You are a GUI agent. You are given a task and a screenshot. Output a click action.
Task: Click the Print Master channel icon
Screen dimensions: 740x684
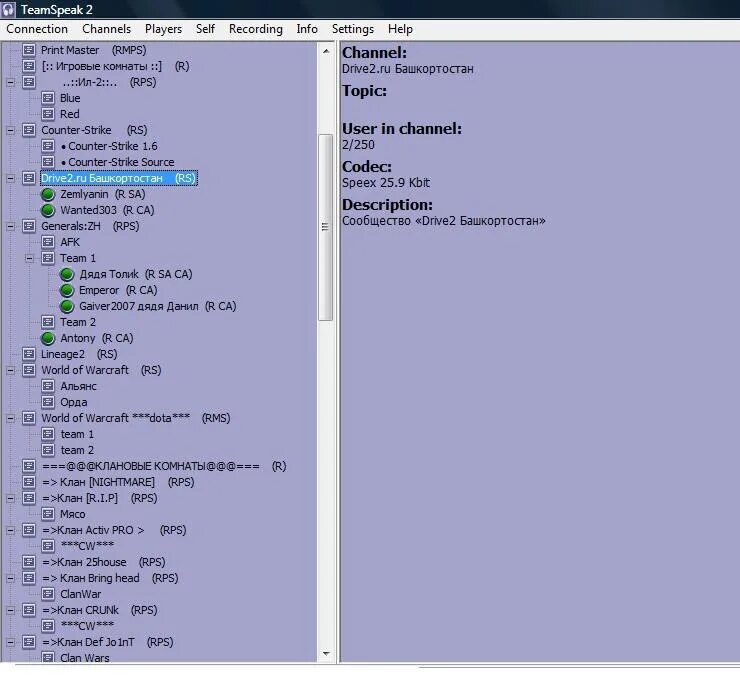(x=29, y=50)
